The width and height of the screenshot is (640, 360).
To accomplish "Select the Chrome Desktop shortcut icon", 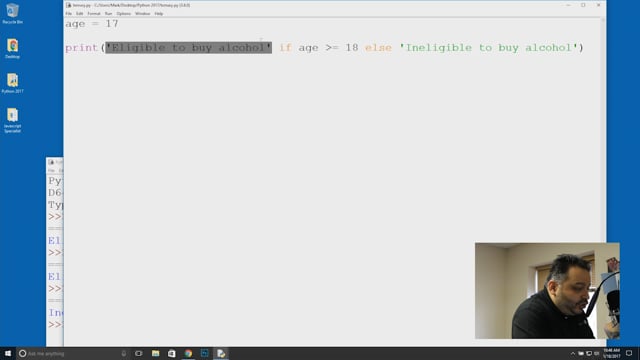I will pos(12,48).
